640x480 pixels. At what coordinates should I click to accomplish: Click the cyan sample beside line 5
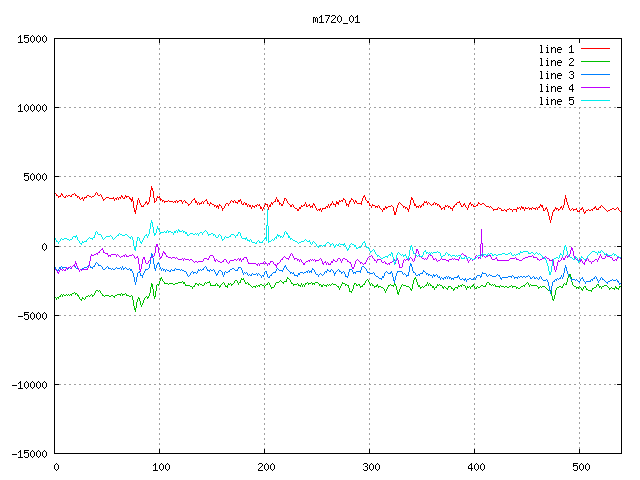(595, 101)
